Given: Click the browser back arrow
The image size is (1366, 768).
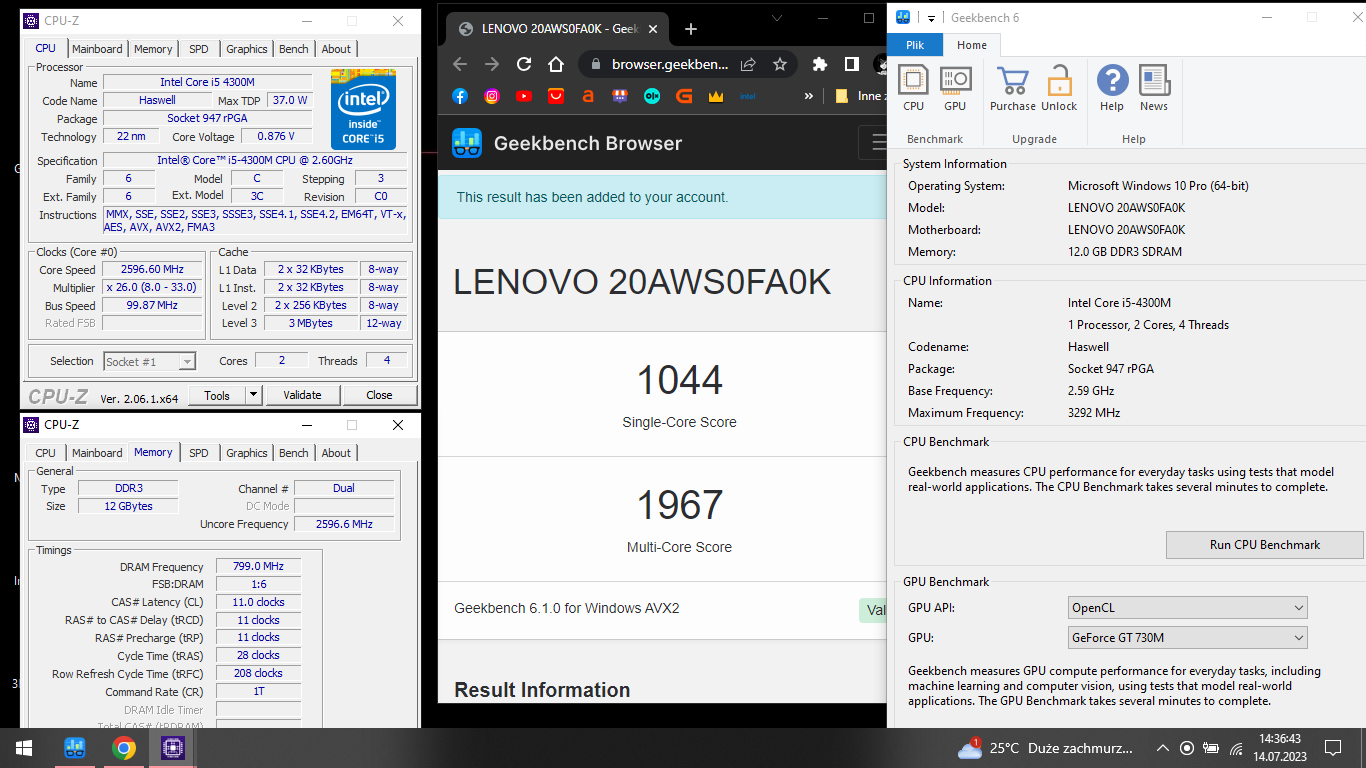Looking at the screenshot, I should tap(460, 64).
